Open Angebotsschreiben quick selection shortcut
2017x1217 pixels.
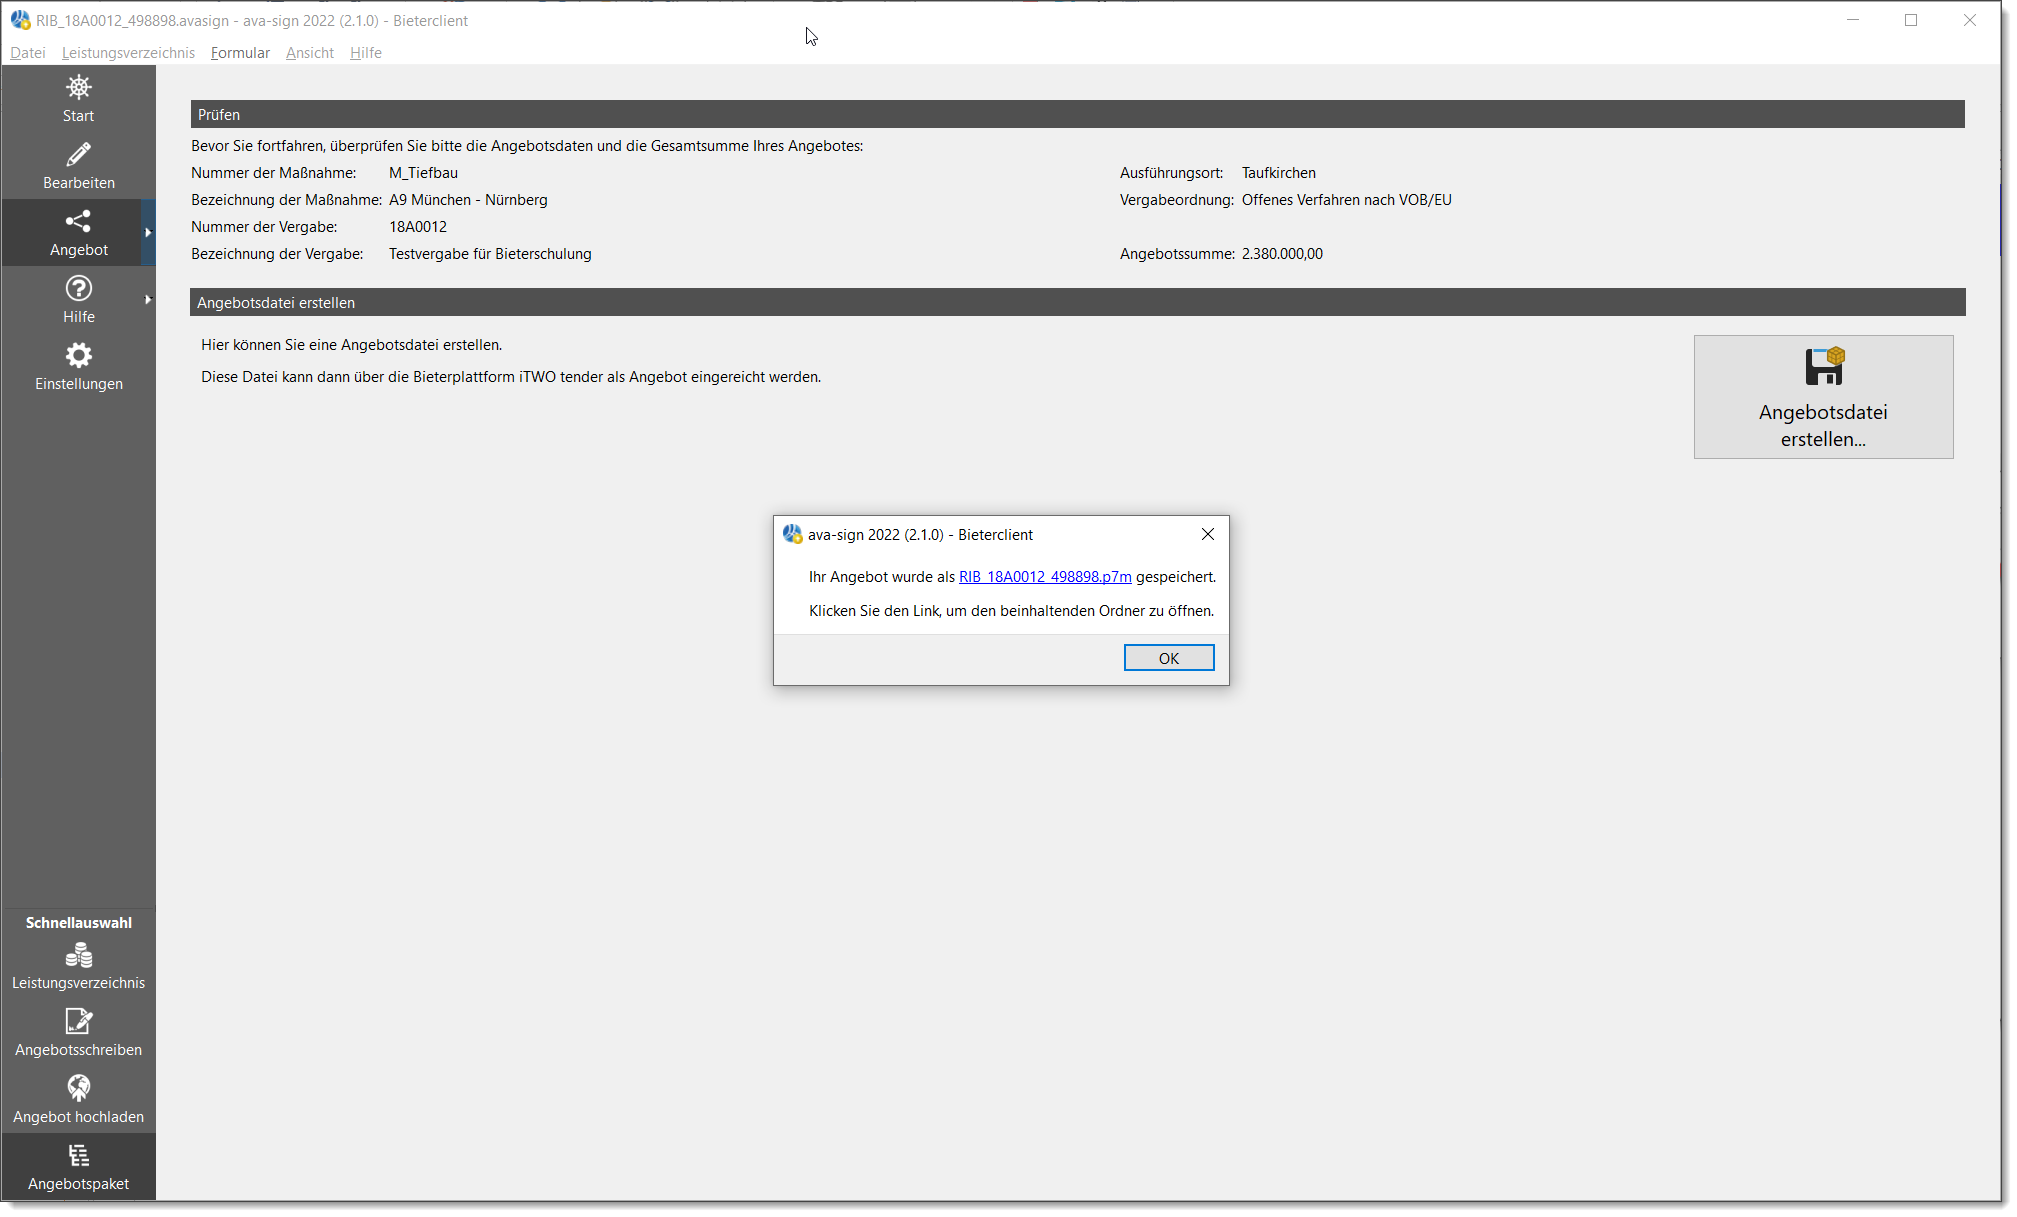pos(78,1033)
